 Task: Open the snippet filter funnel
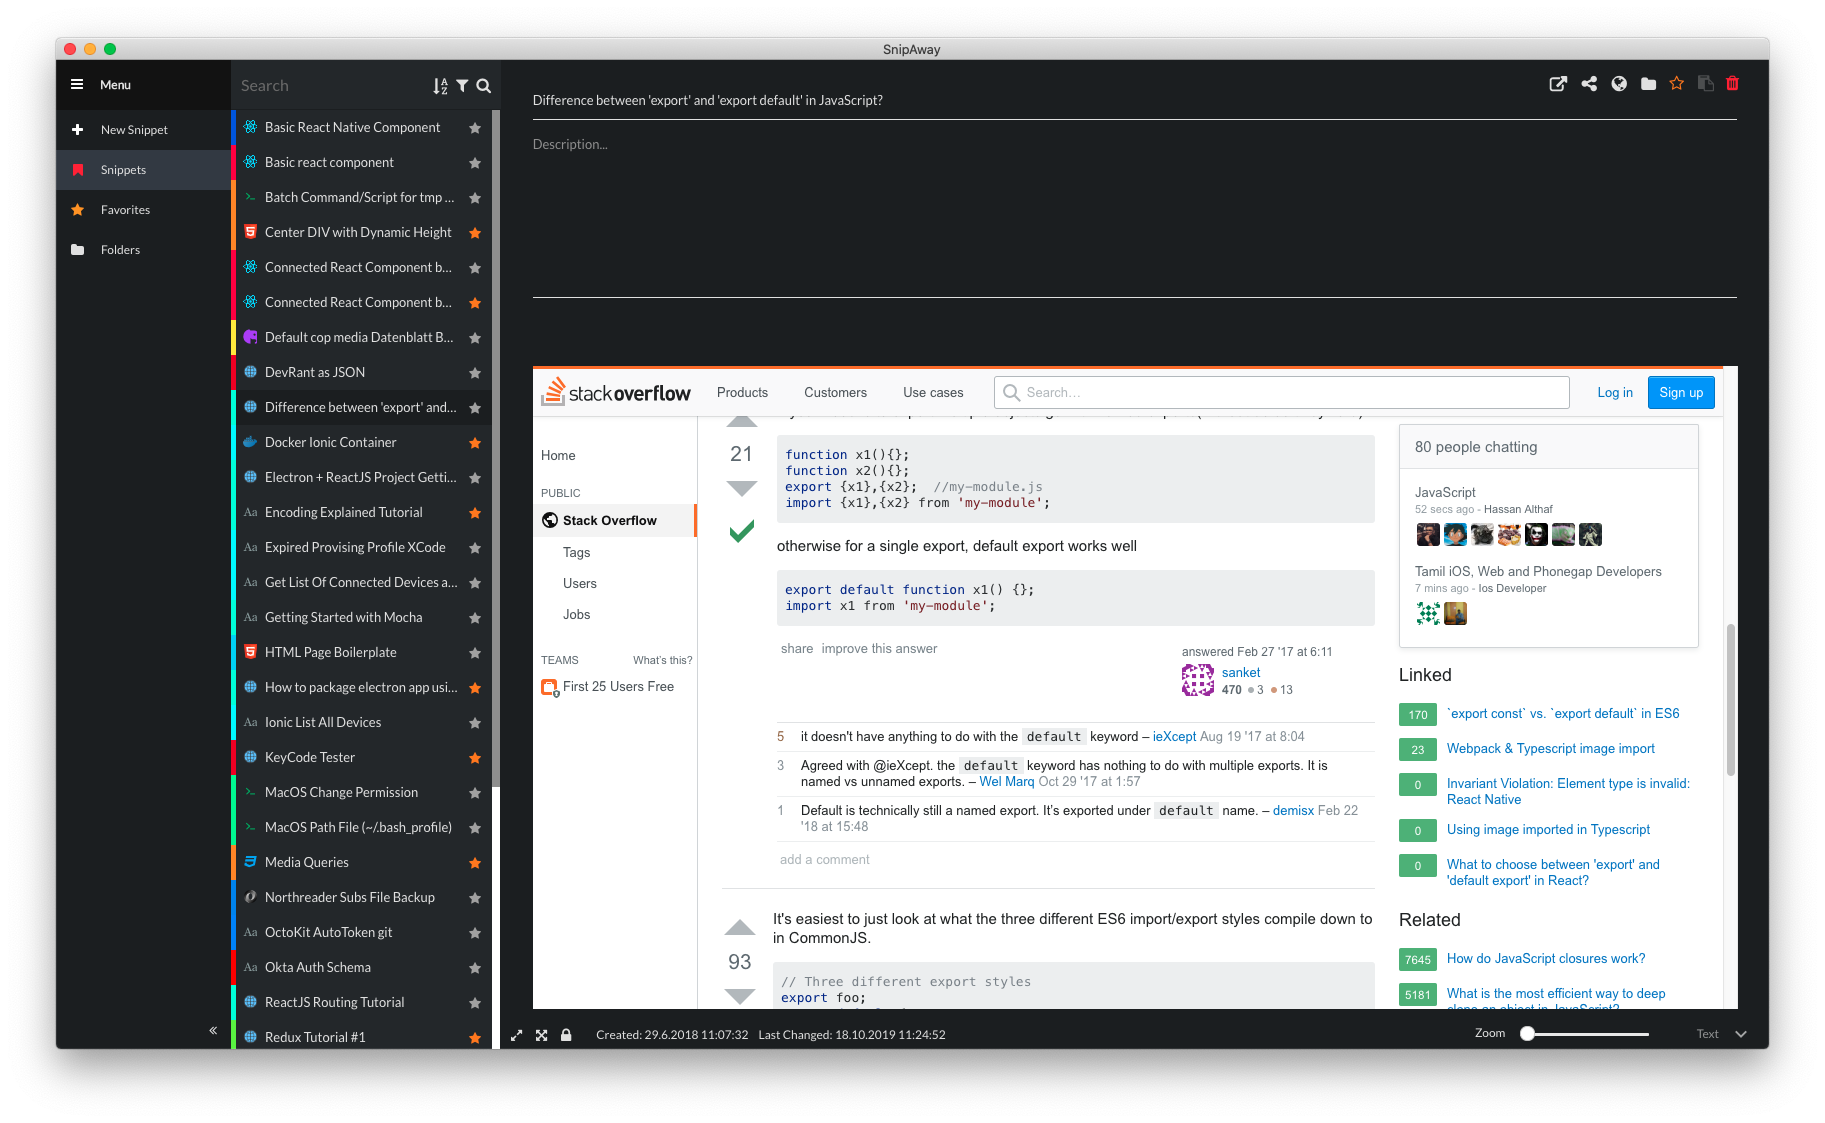pyautogui.click(x=462, y=86)
